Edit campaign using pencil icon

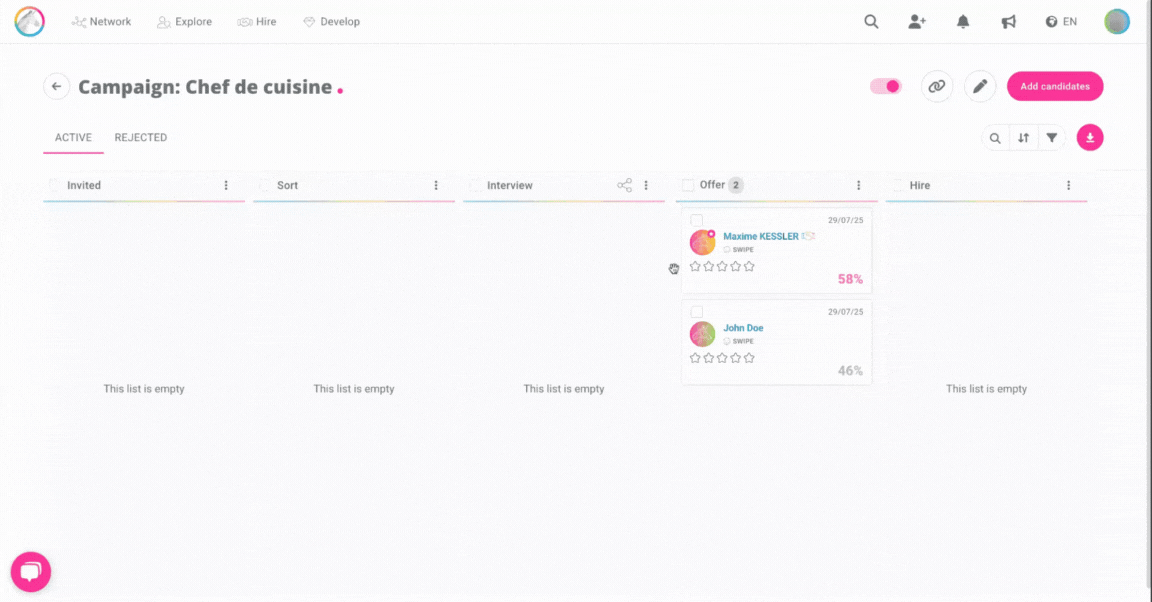tap(980, 87)
